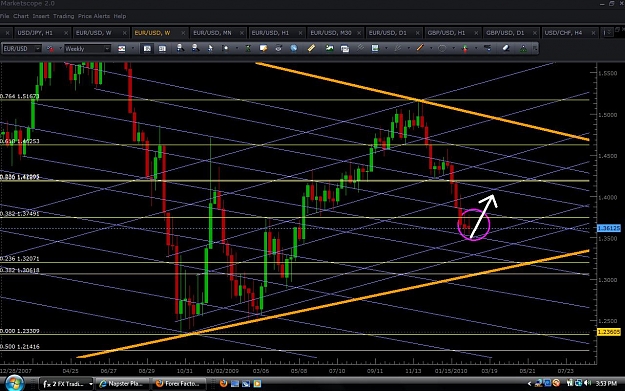Select the ellipse shape tool
This screenshot has height=391, width=625.
[x=442, y=48]
